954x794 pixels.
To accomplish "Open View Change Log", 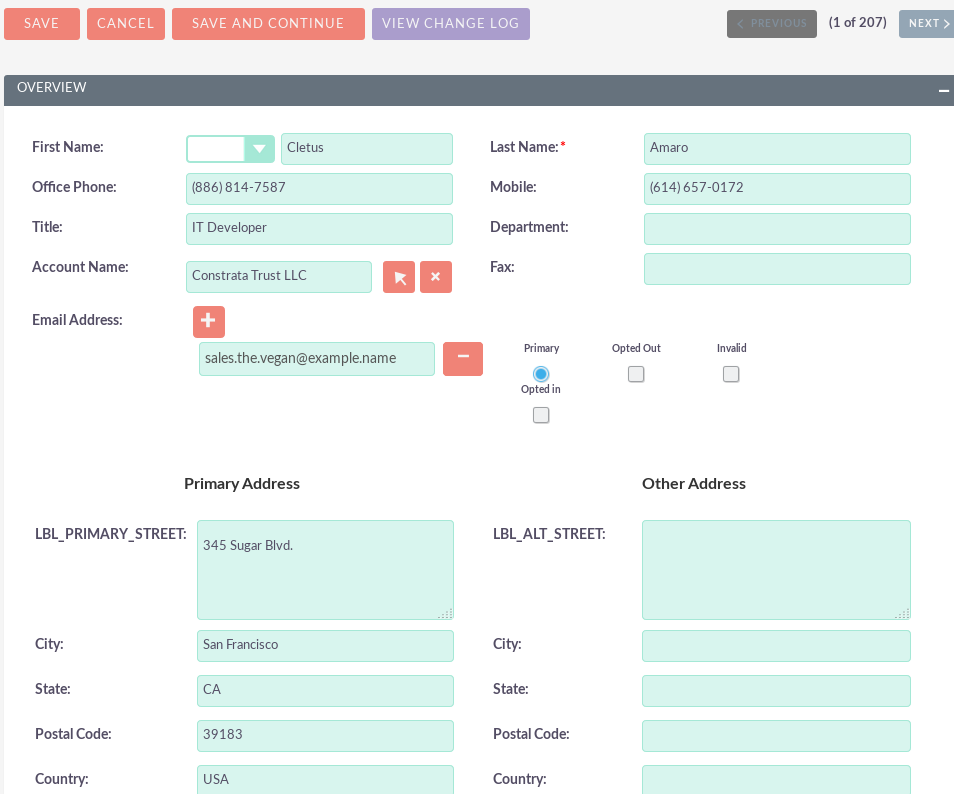I will point(450,24).
